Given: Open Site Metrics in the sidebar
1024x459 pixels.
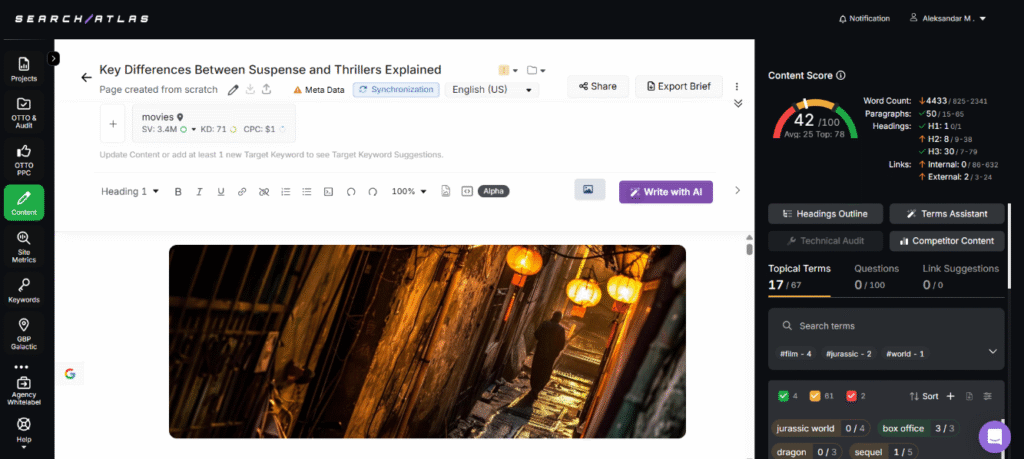Looking at the screenshot, I should pyautogui.click(x=24, y=247).
